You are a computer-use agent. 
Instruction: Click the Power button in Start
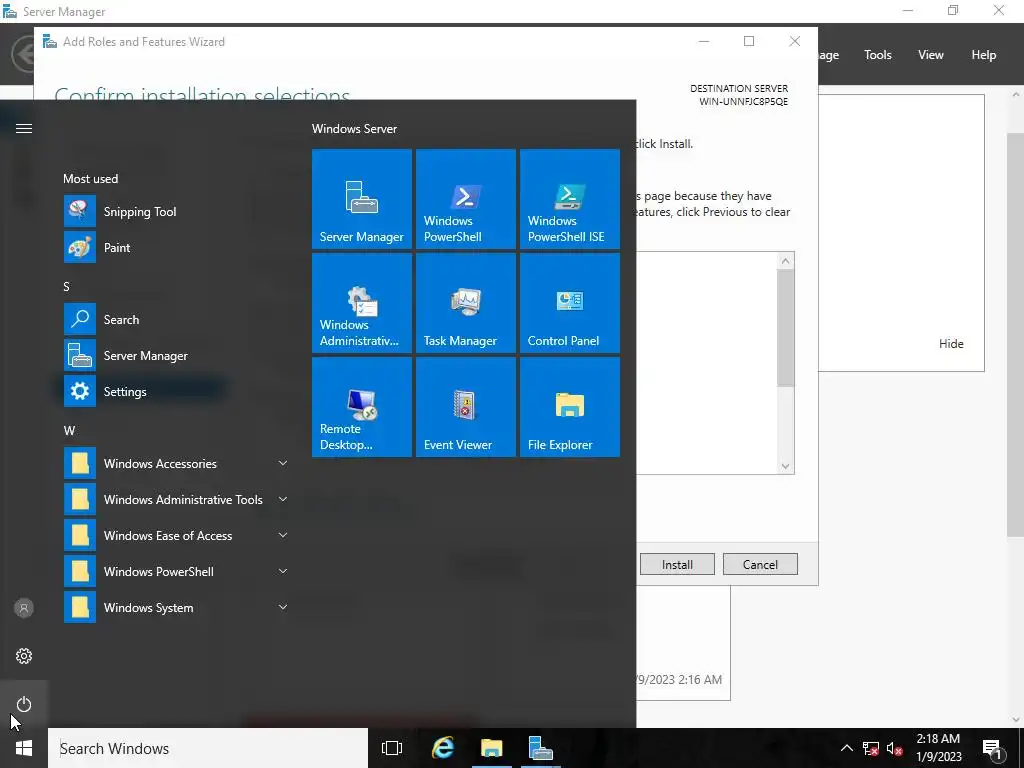pyautogui.click(x=24, y=704)
